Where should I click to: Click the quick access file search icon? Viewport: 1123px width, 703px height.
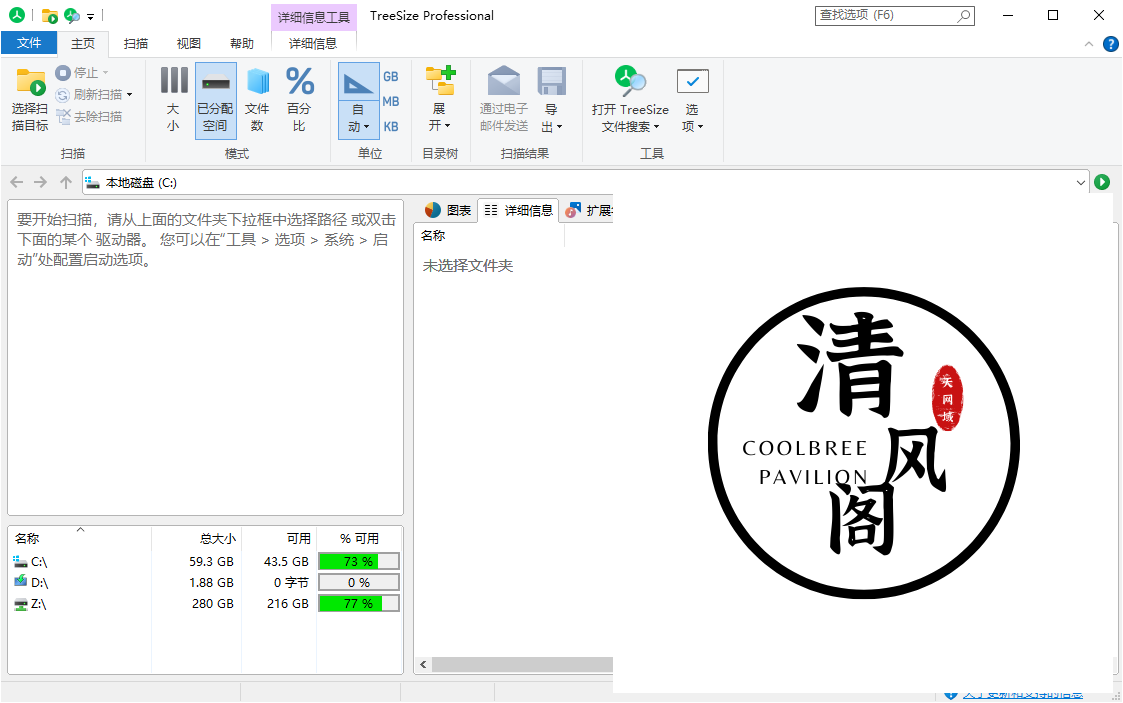click(72, 16)
